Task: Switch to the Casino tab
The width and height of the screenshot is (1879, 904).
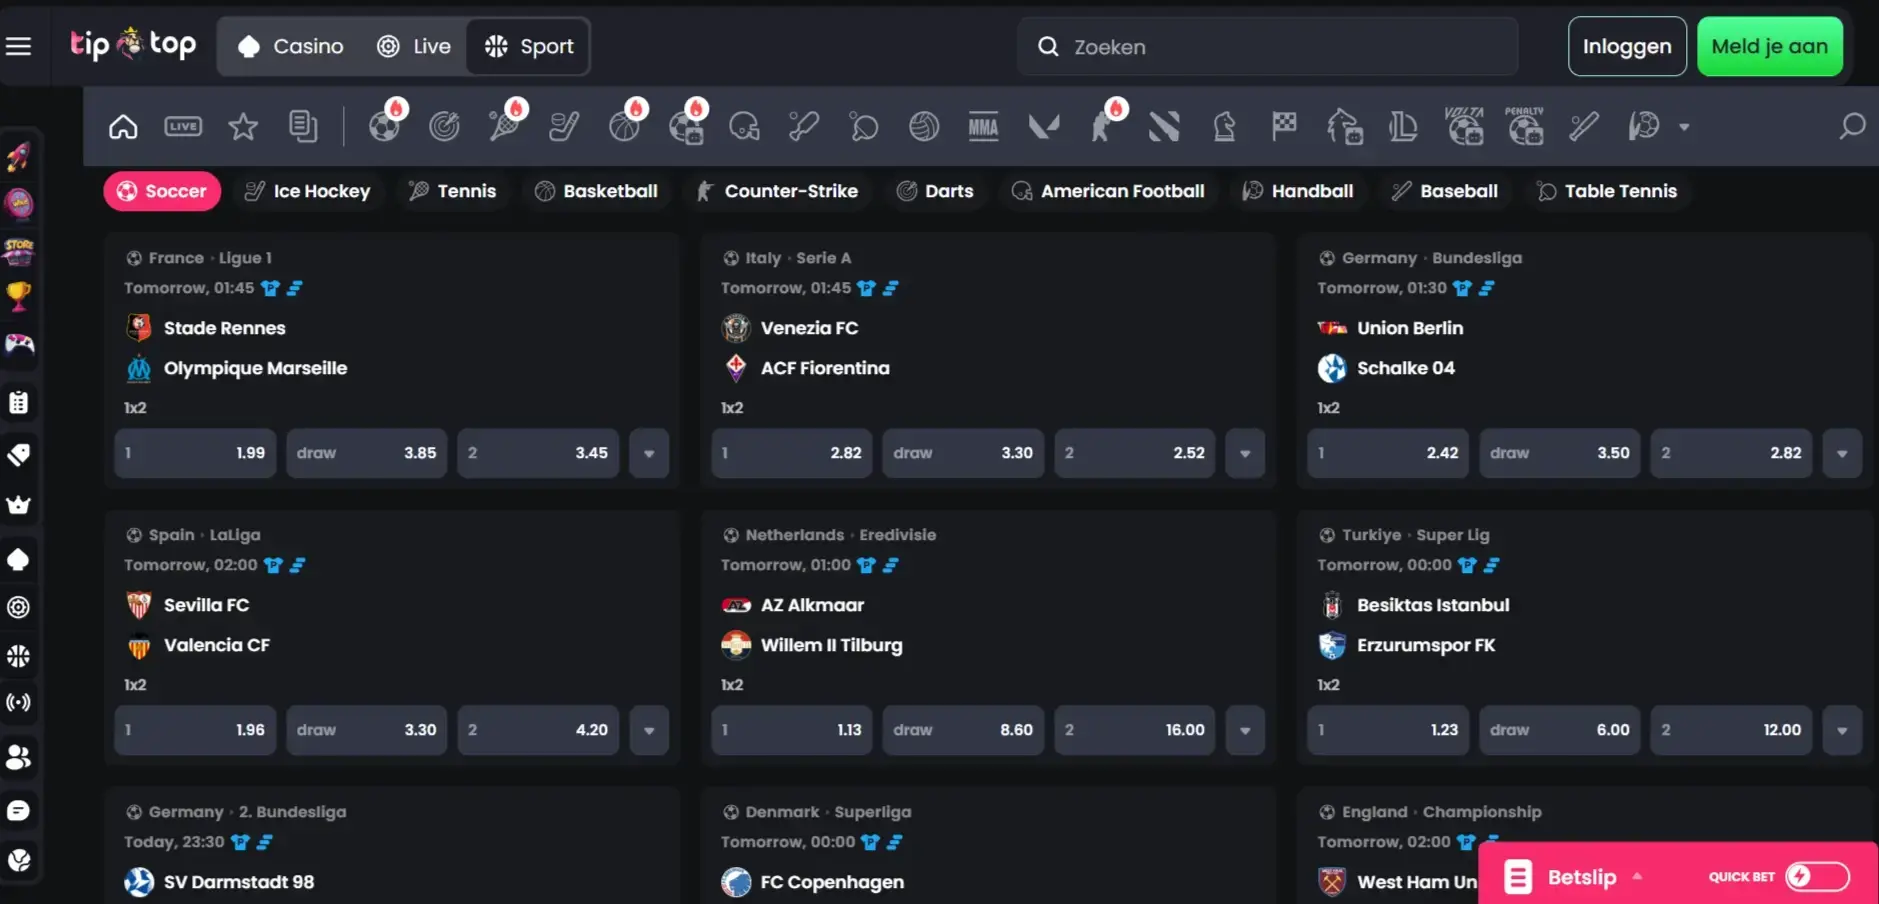Action: pos(291,46)
